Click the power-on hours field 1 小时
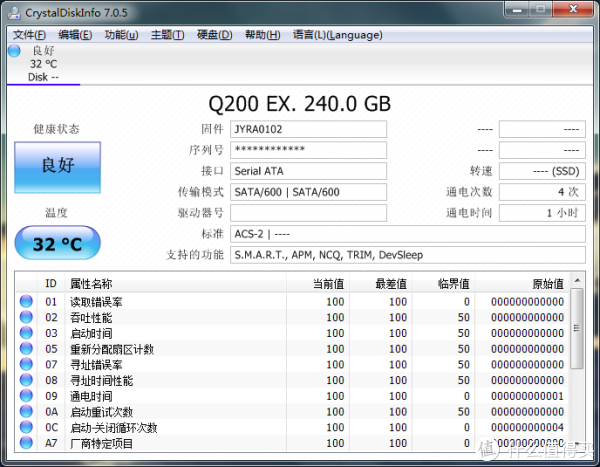600x467 pixels. 542,213
